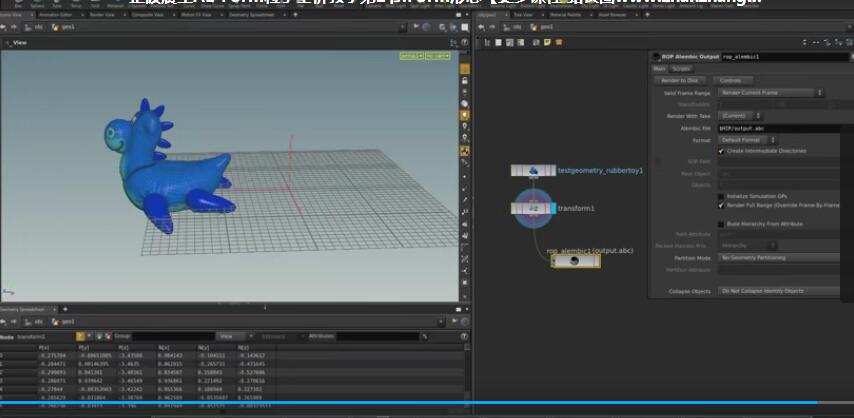This screenshot has height=418, width=854.
Task: Click the geo1 path icon above viewport
Action: 58,28
